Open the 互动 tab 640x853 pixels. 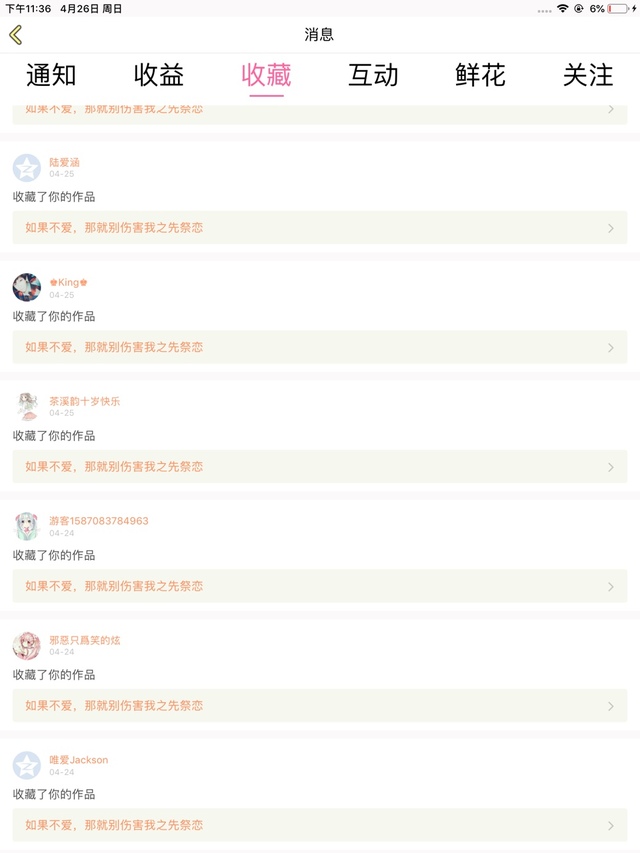(373, 75)
